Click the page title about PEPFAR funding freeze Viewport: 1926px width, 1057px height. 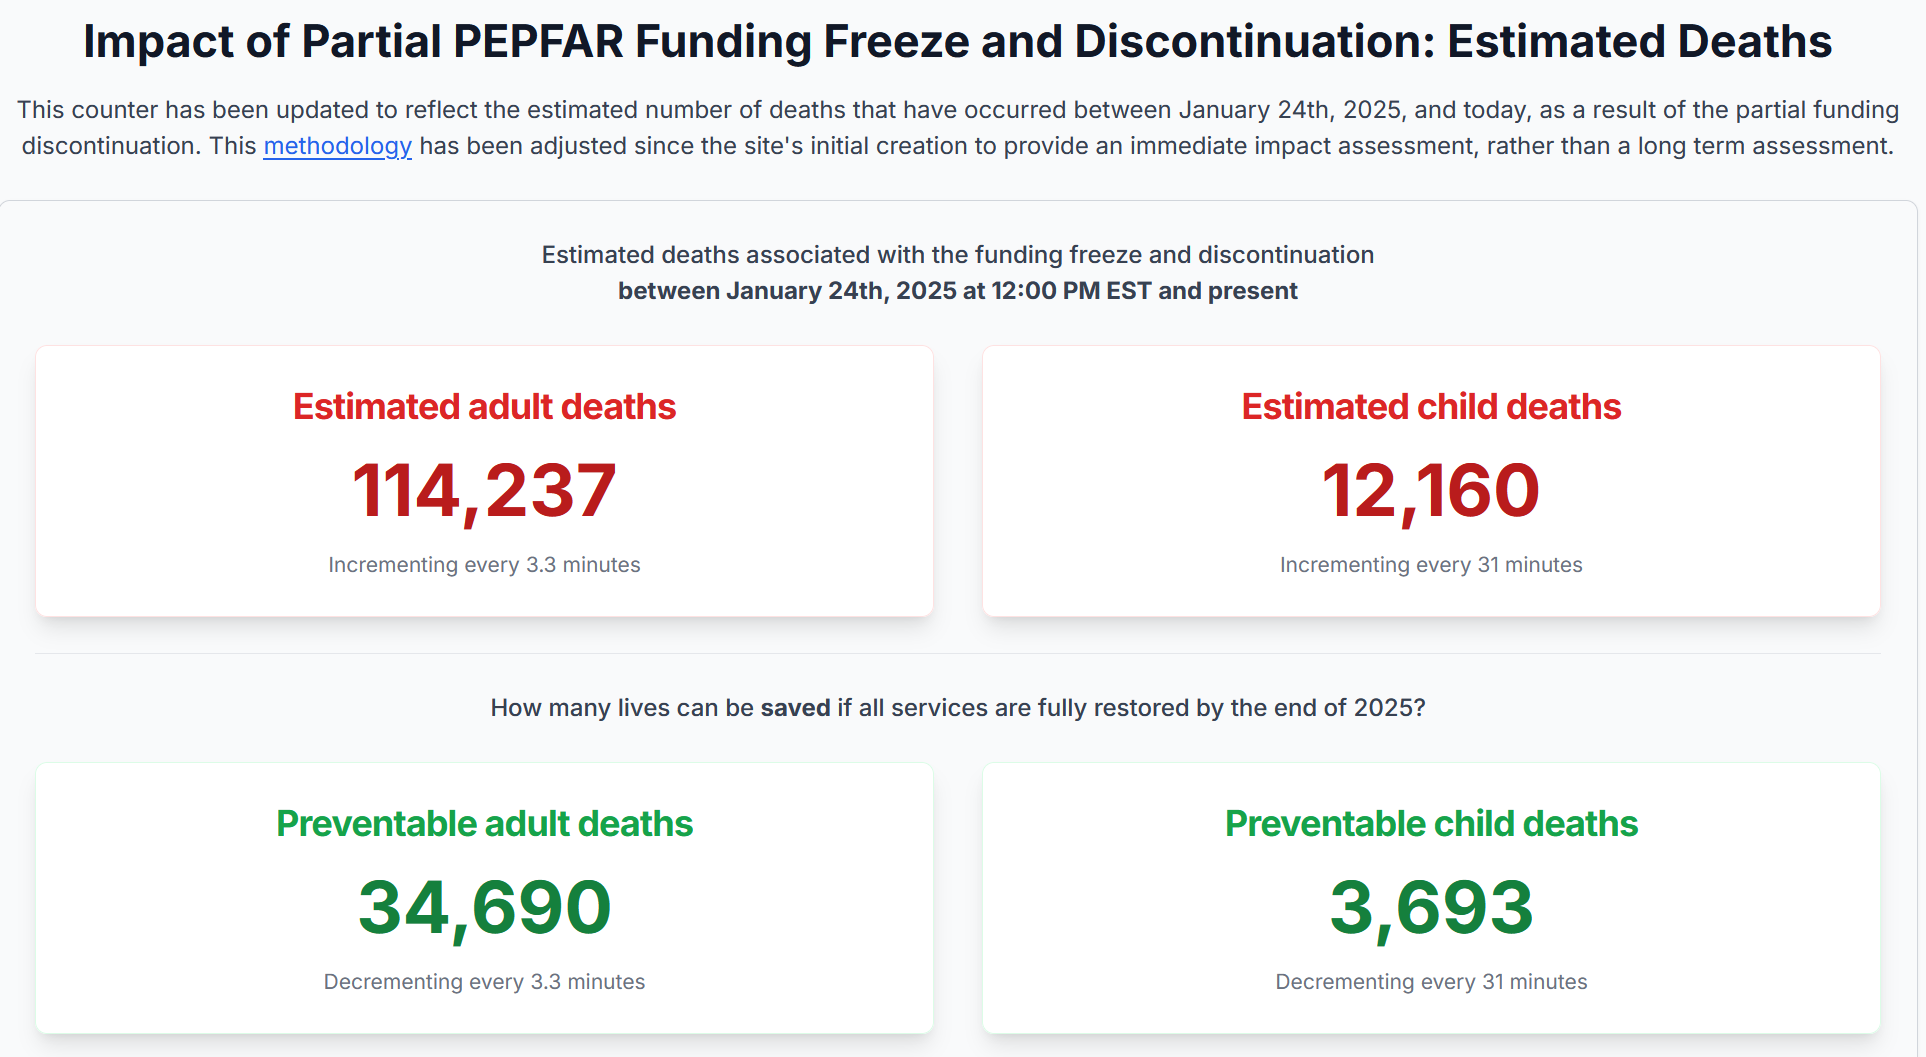point(957,42)
